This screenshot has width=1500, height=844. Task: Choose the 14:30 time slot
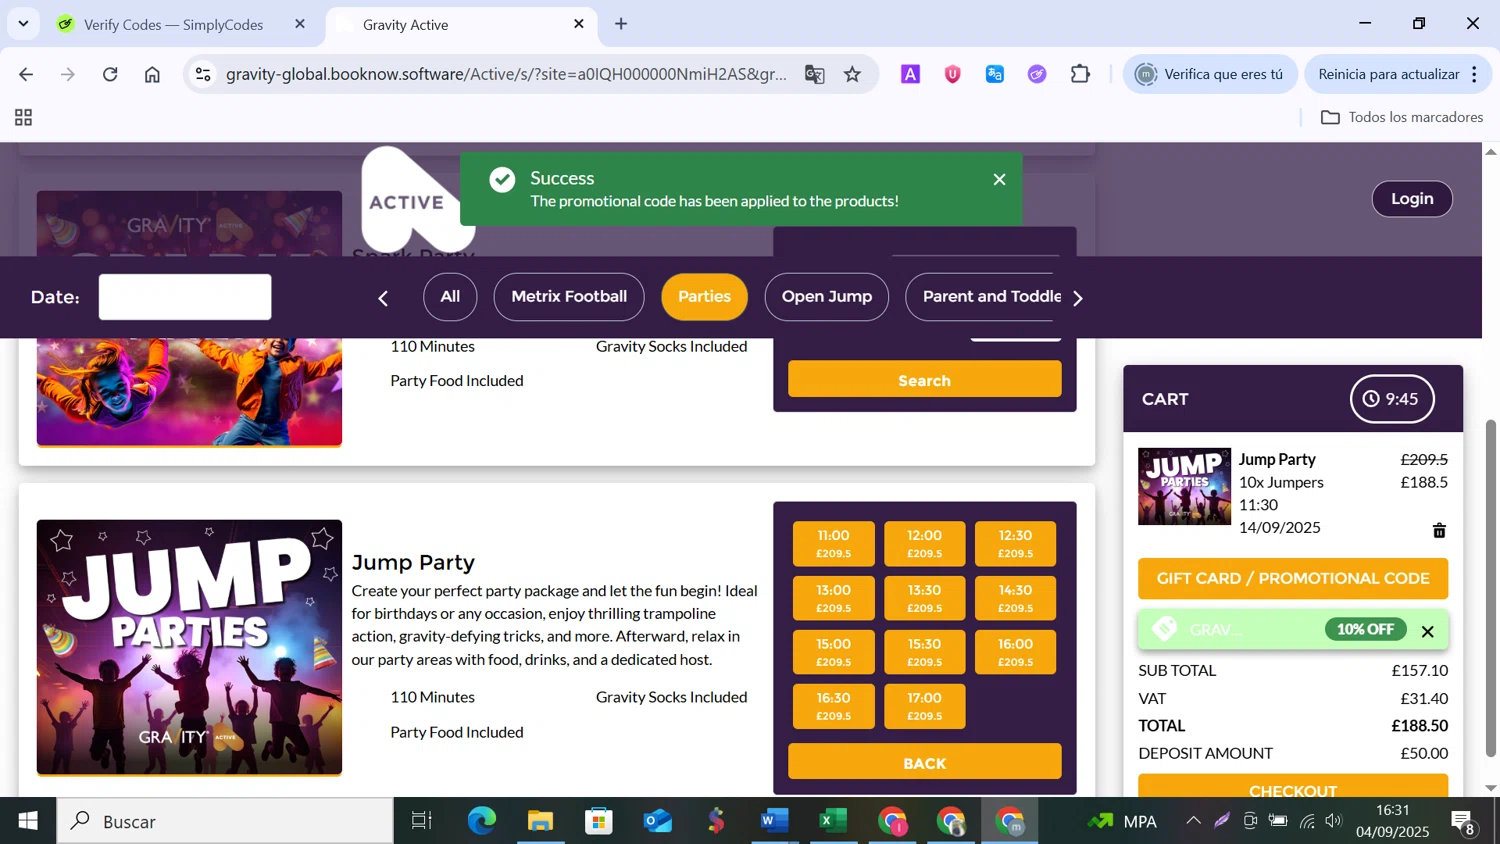click(x=1015, y=598)
